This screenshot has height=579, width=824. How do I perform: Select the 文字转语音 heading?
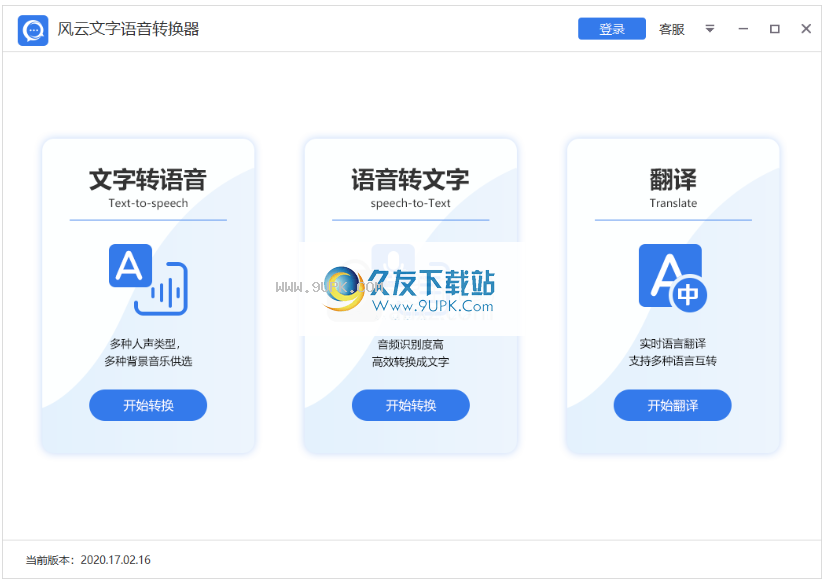coord(148,180)
